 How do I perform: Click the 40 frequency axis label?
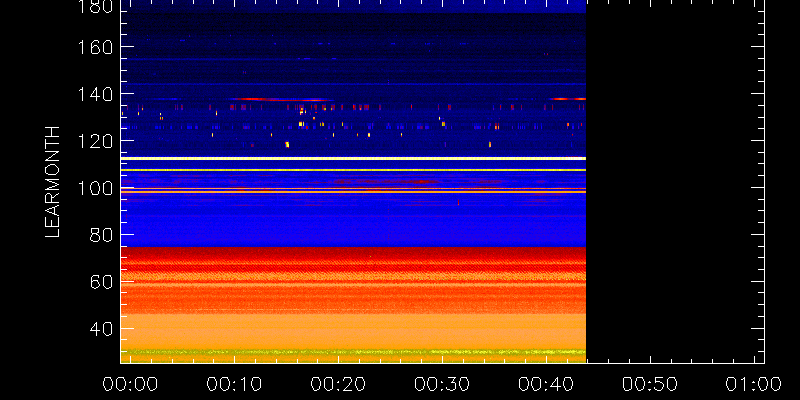102,330
